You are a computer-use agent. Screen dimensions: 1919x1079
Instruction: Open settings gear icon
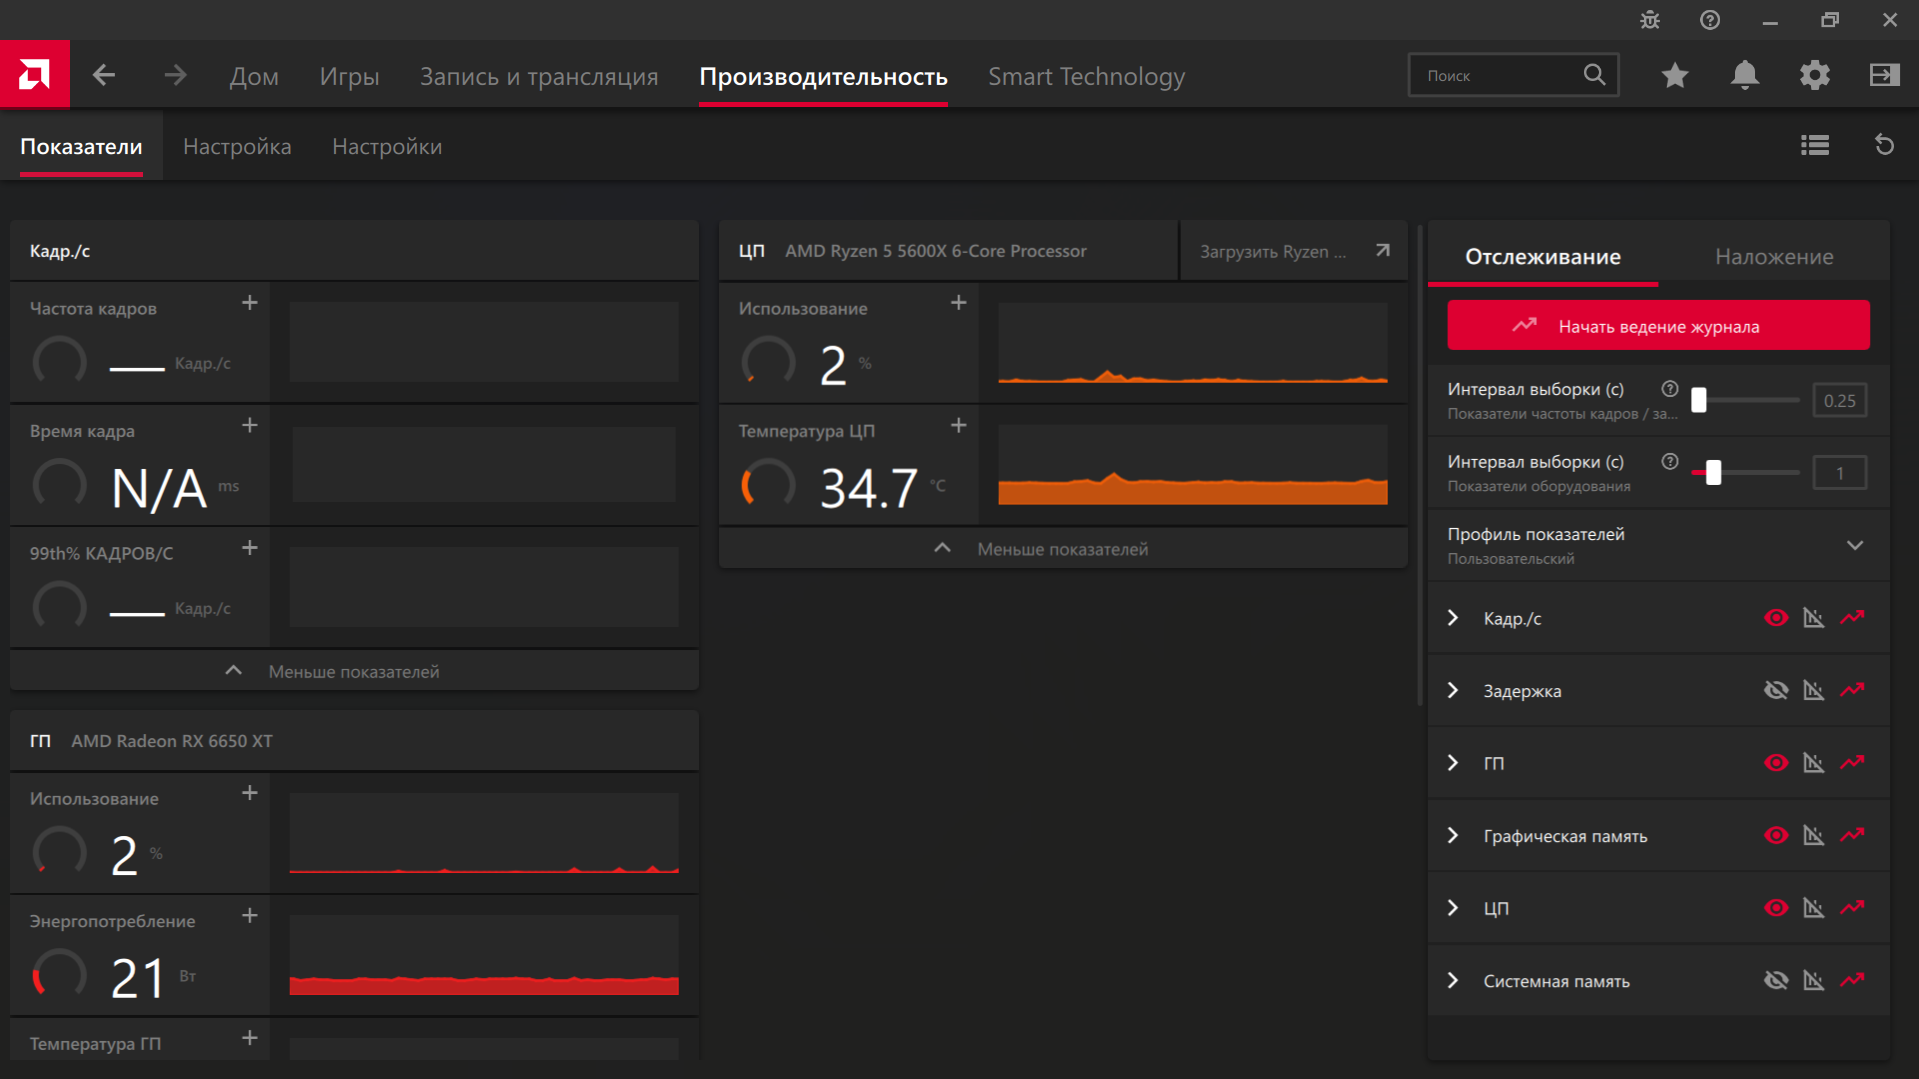click(x=1814, y=75)
